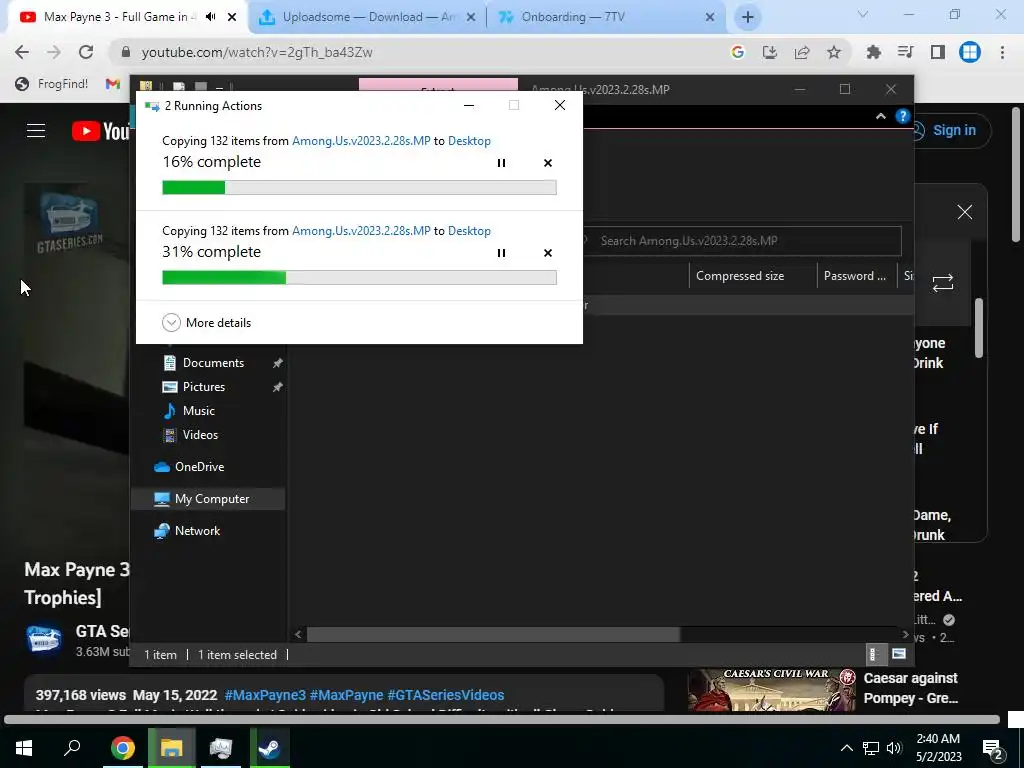This screenshot has width=1024, height=768.
Task: Open Chrome extensions puzzle icon
Action: pyautogui.click(x=873, y=52)
